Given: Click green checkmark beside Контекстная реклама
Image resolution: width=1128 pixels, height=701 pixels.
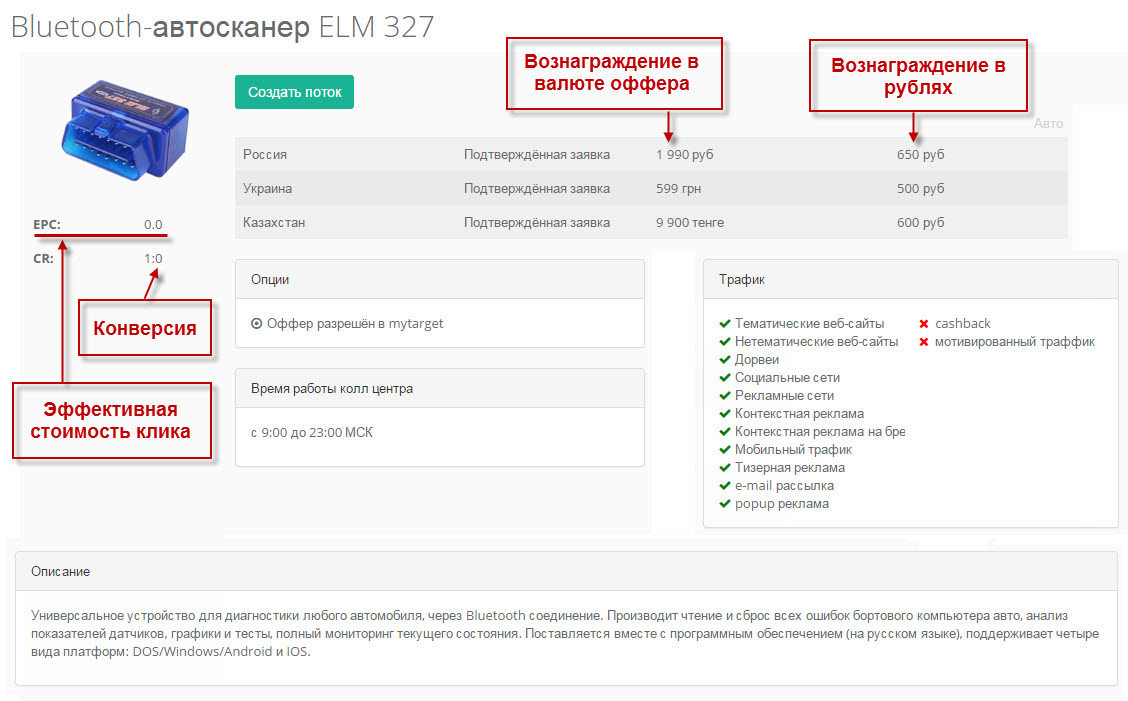Looking at the screenshot, I should (x=725, y=414).
